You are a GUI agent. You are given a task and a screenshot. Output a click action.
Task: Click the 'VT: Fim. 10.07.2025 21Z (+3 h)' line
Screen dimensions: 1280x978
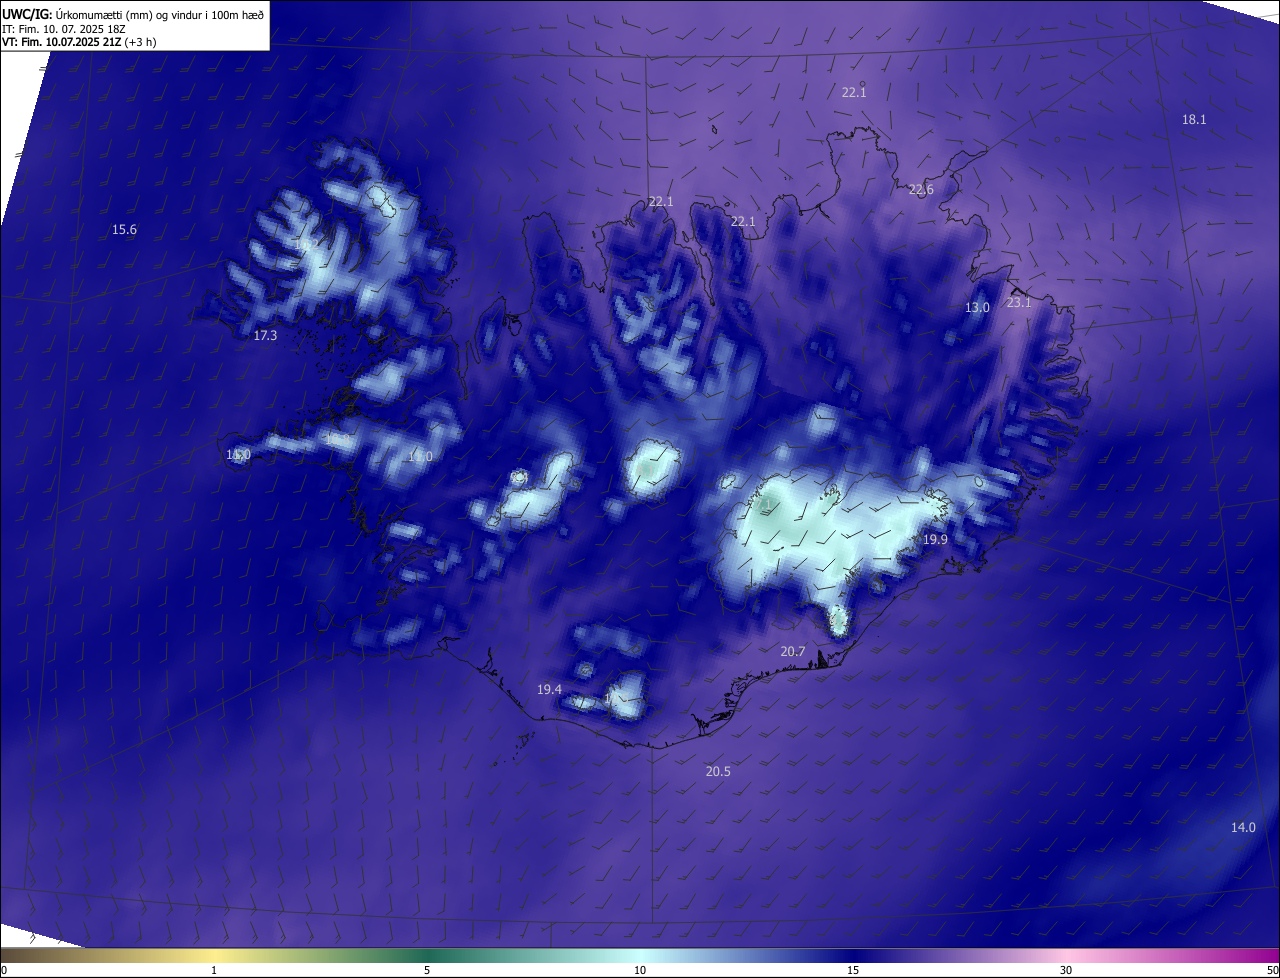(79, 42)
